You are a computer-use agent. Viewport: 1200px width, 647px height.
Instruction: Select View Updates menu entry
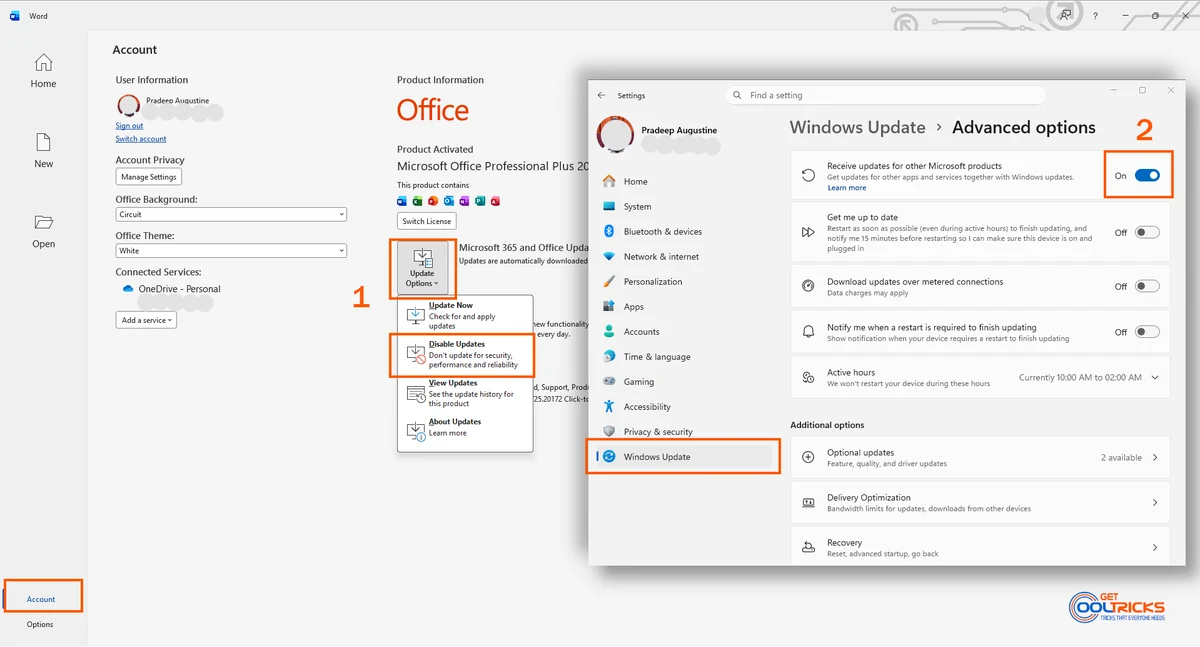coord(465,393)
